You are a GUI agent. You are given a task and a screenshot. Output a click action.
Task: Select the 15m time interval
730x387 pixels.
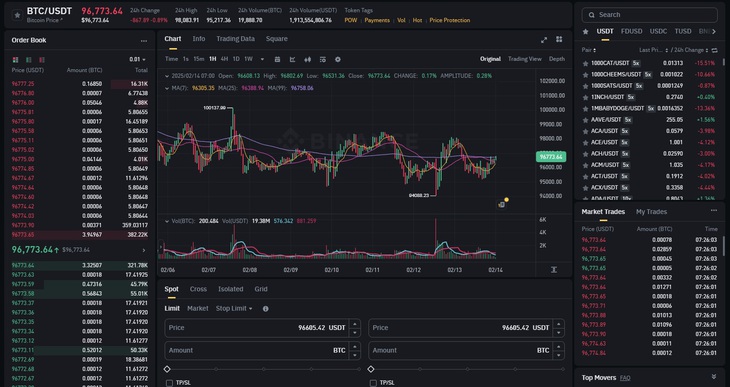pyautogui.click(x=199, y=59)
